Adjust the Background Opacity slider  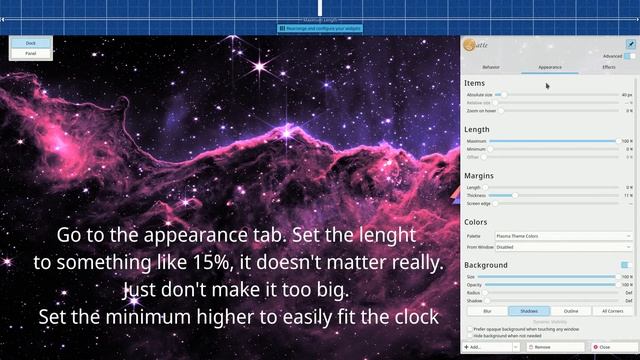click(552, 285)
